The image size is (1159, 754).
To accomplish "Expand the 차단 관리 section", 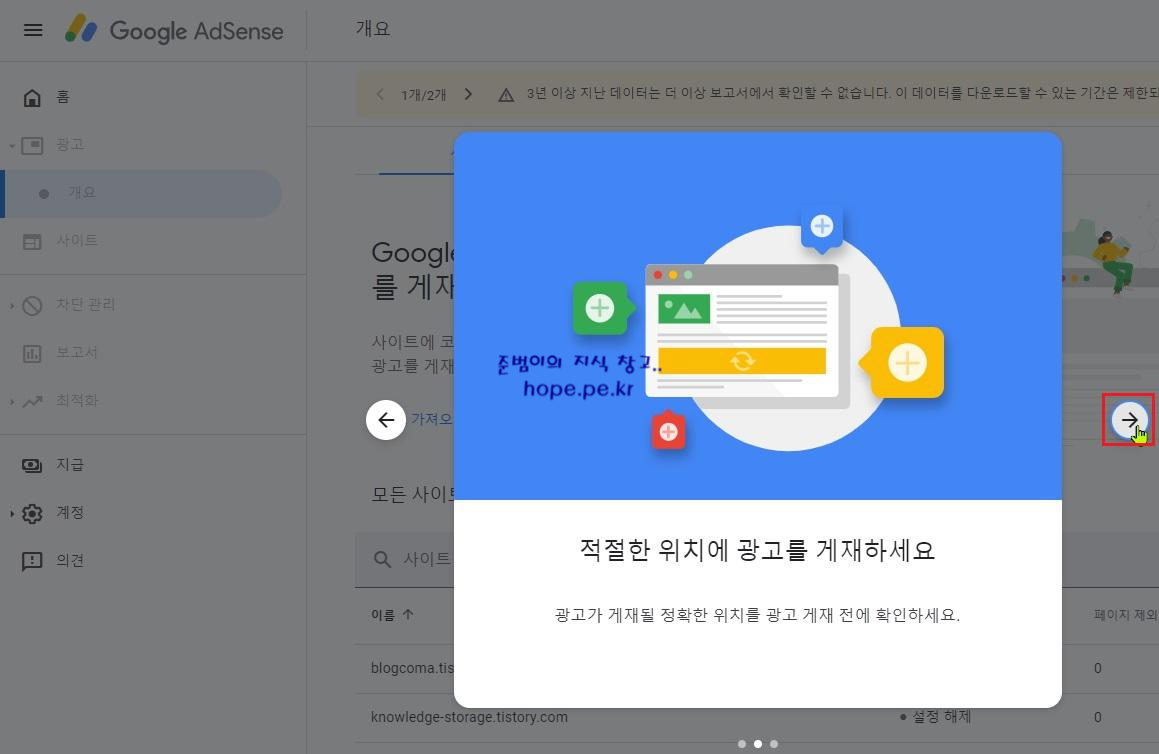I will 12,305.
